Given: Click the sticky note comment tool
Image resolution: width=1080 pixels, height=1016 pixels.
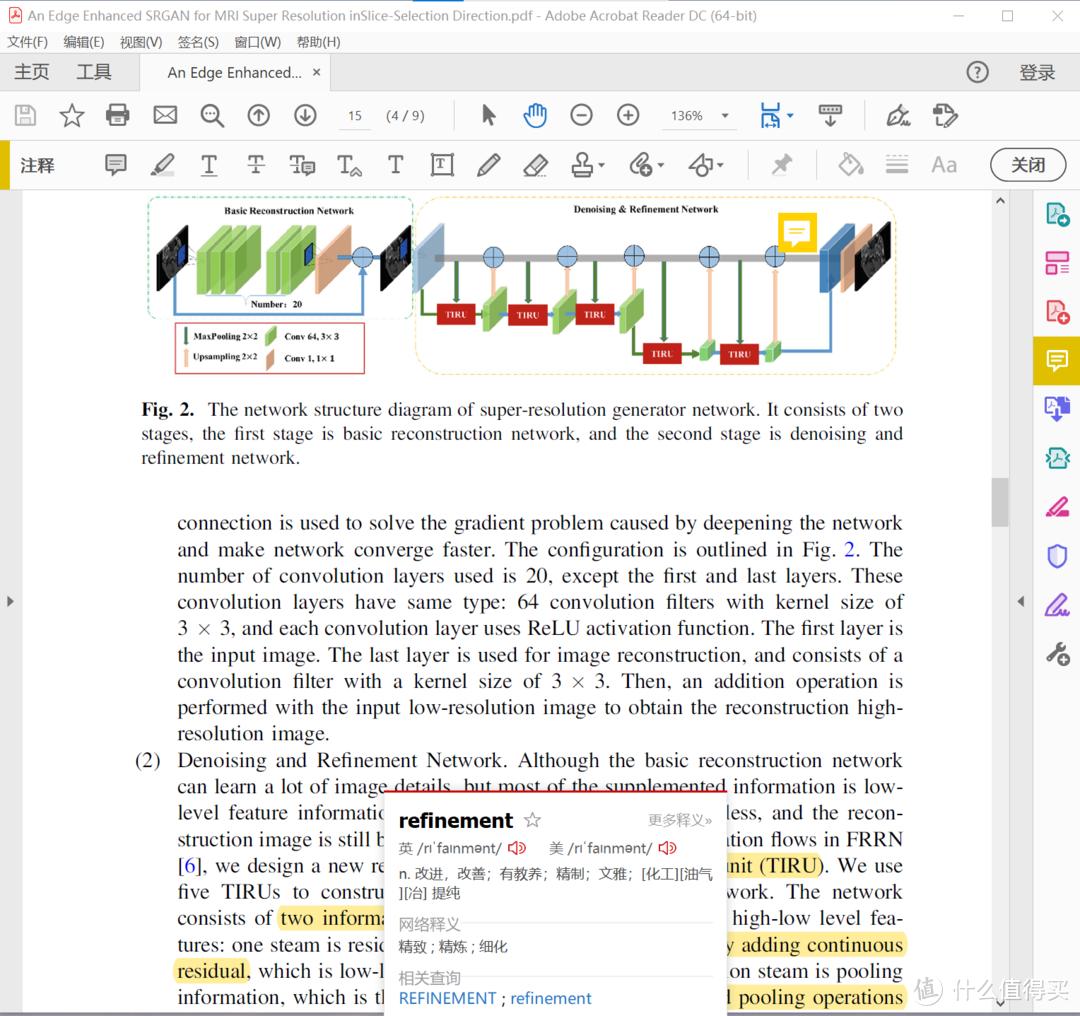Looking at the screenshot, I should pos(116,165).
